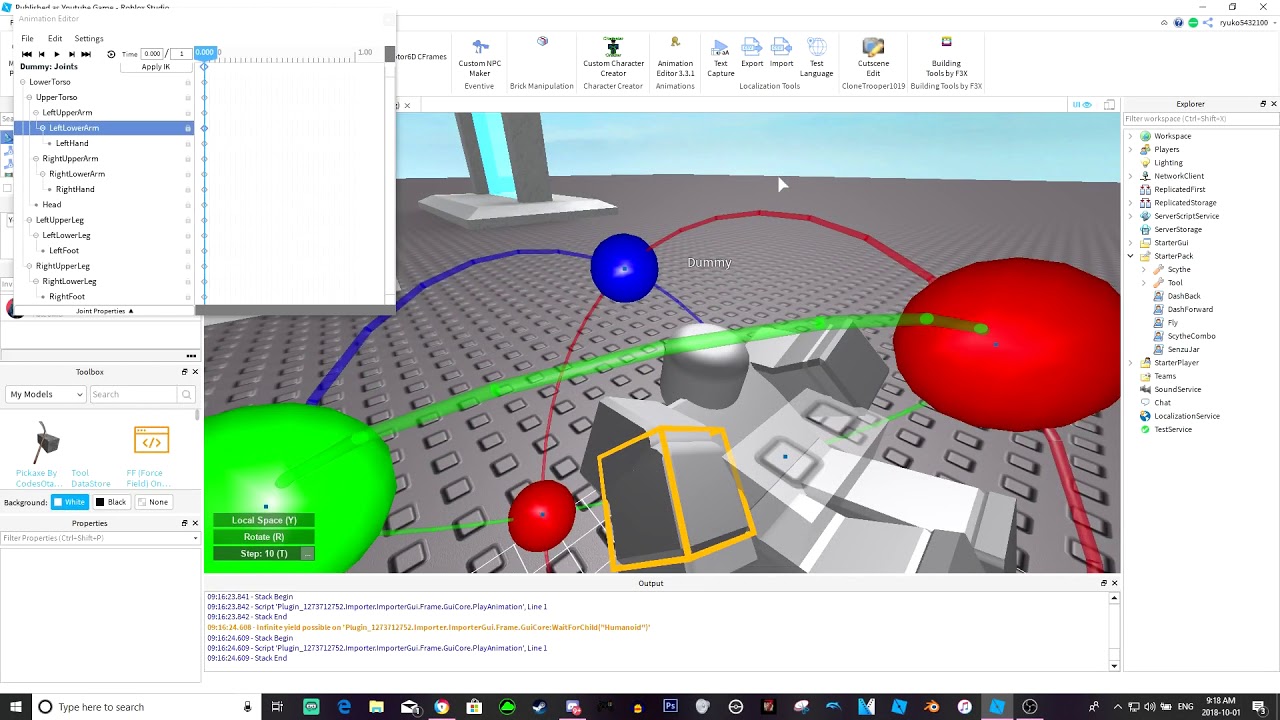1280x720 pixels.
Task: Expand the Workspace node in Explorer
Action: (1131, 136)
